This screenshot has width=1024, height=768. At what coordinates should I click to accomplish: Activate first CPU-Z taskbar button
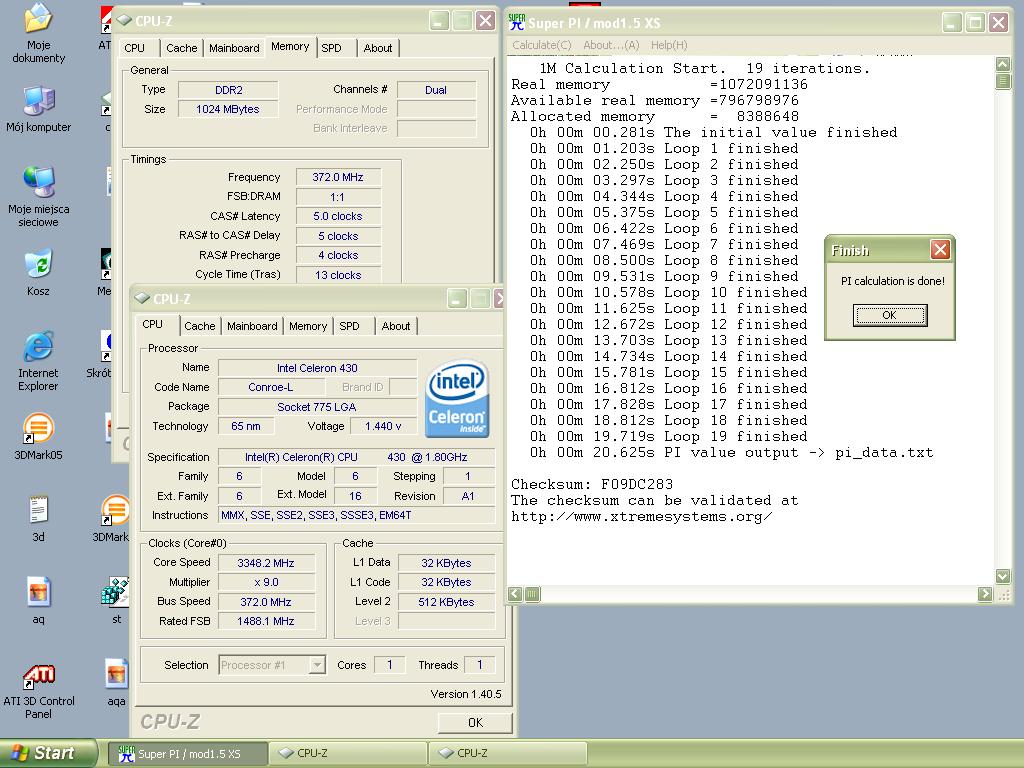click(348, 754)
